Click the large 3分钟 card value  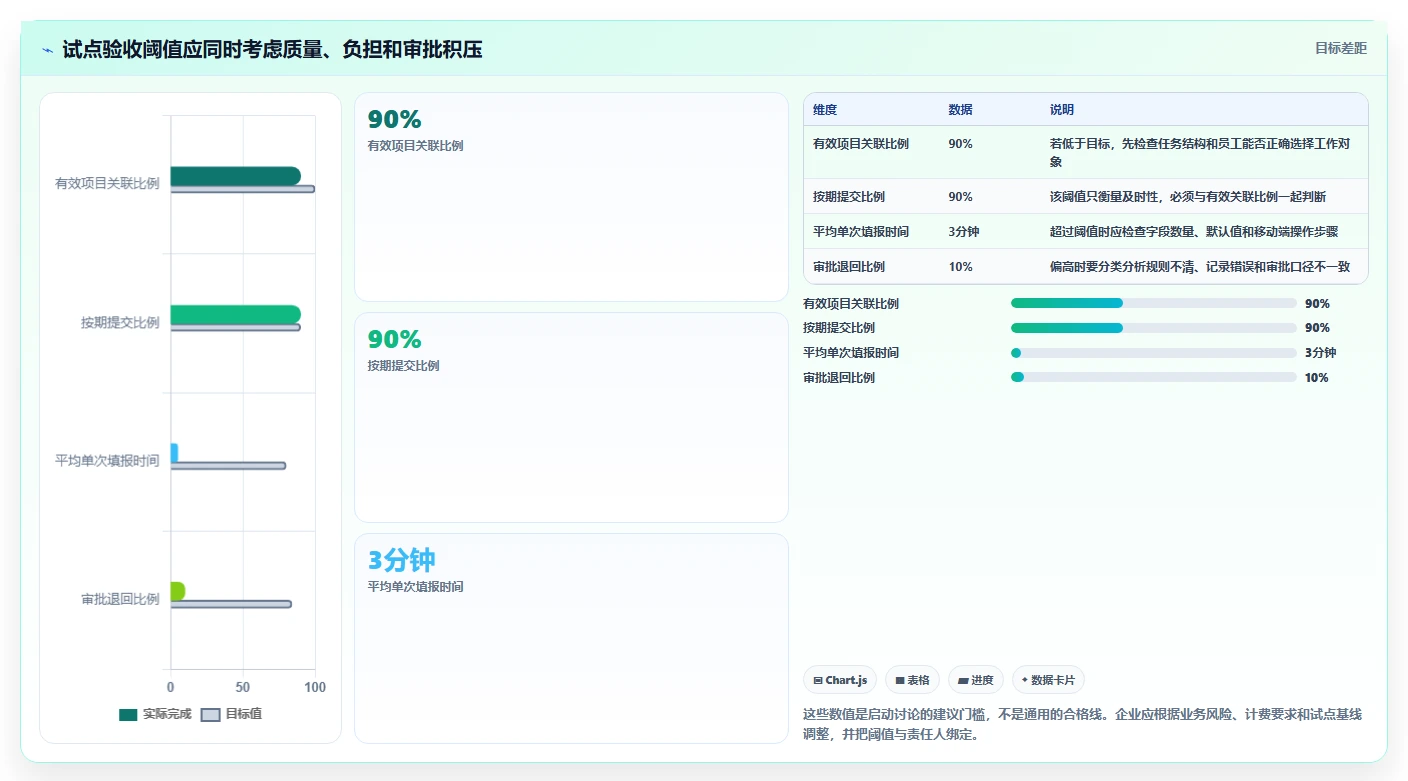[x=401, y=560]
